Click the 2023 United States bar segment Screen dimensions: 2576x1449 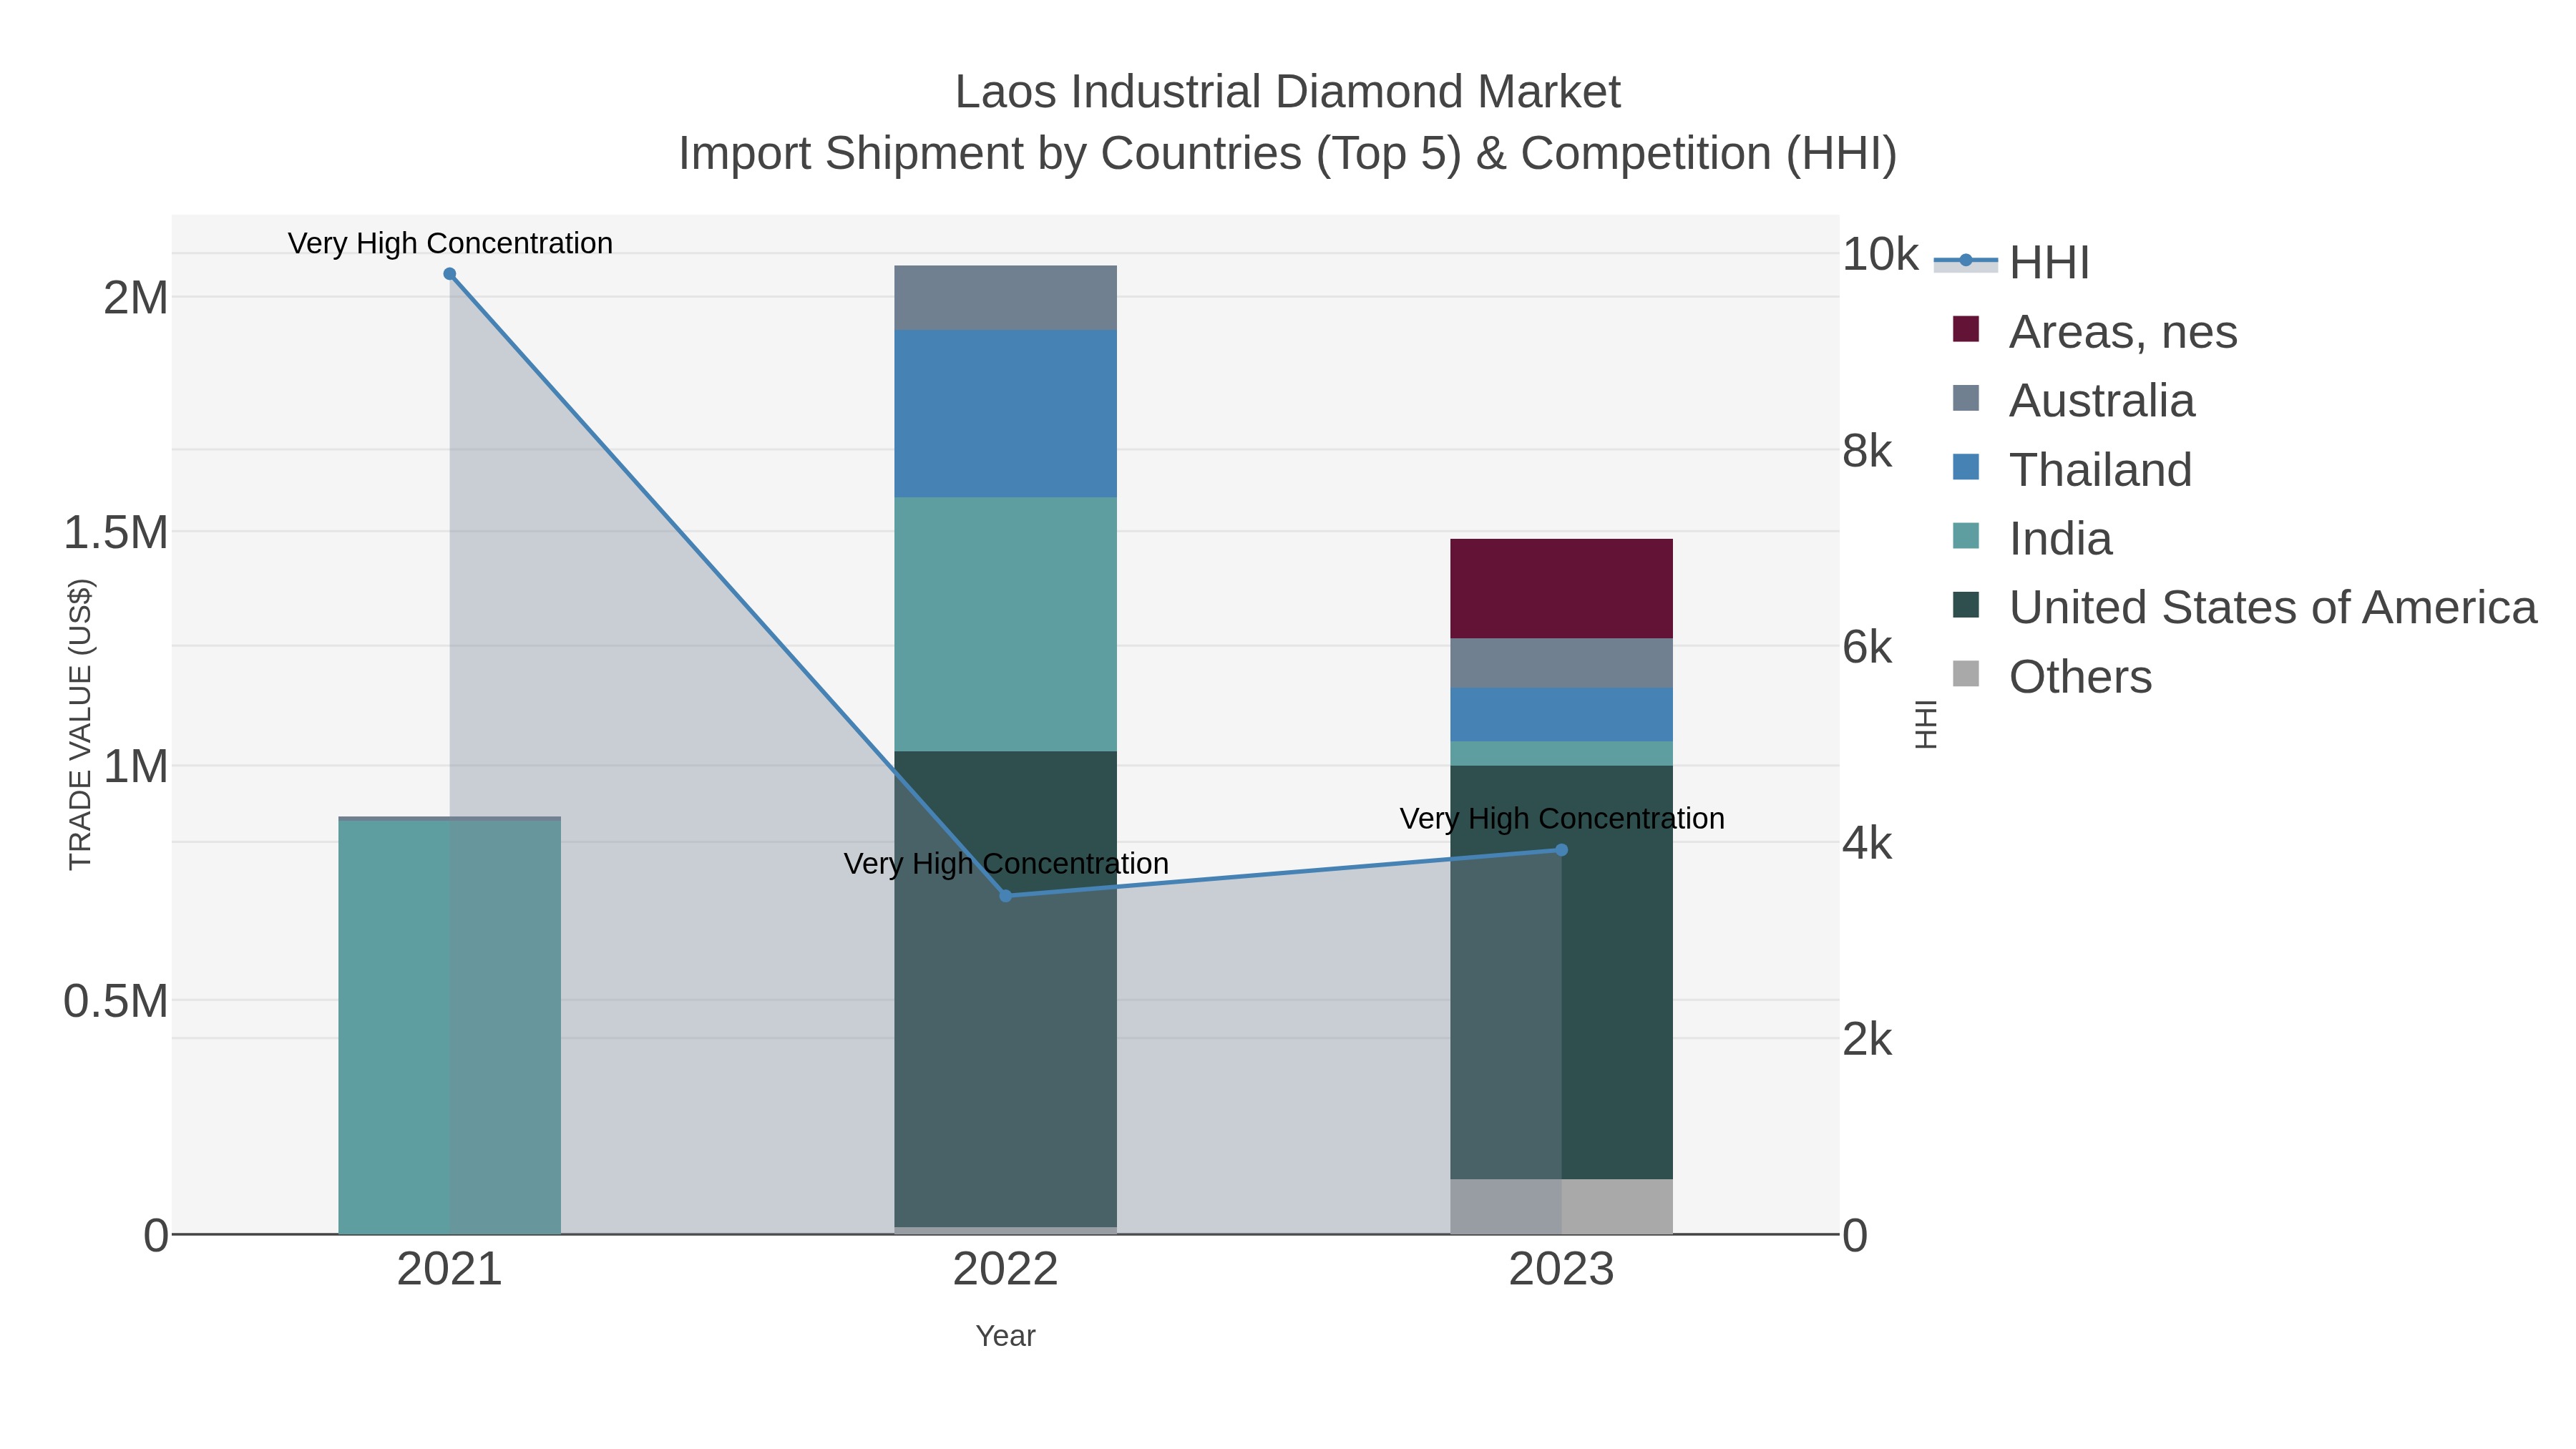(1562, 973)
